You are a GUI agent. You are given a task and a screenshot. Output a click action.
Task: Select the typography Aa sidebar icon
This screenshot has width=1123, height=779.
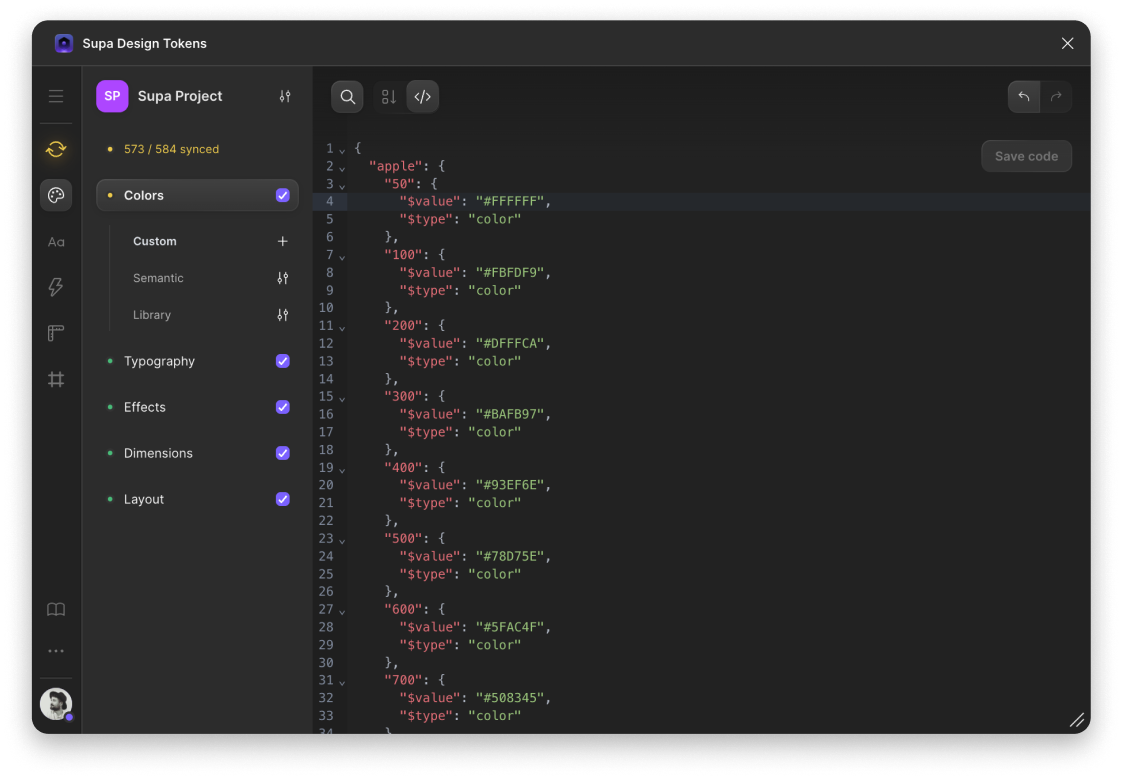(x=56, y=242)
